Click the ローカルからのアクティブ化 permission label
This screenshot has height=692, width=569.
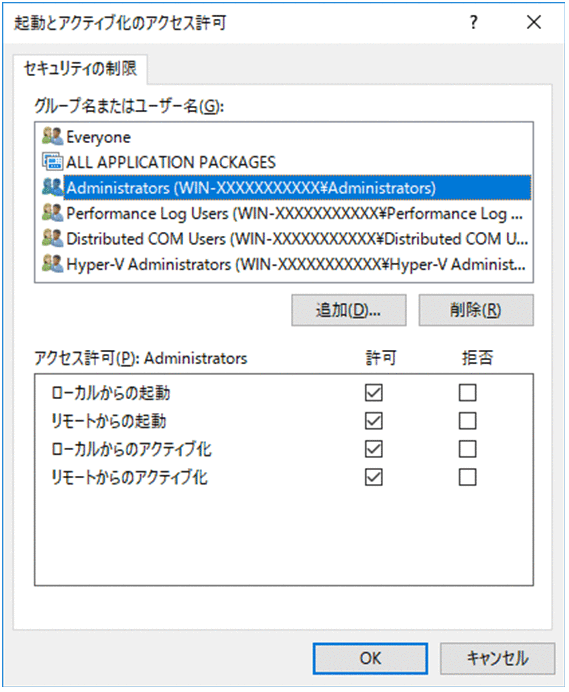[132, 449]
